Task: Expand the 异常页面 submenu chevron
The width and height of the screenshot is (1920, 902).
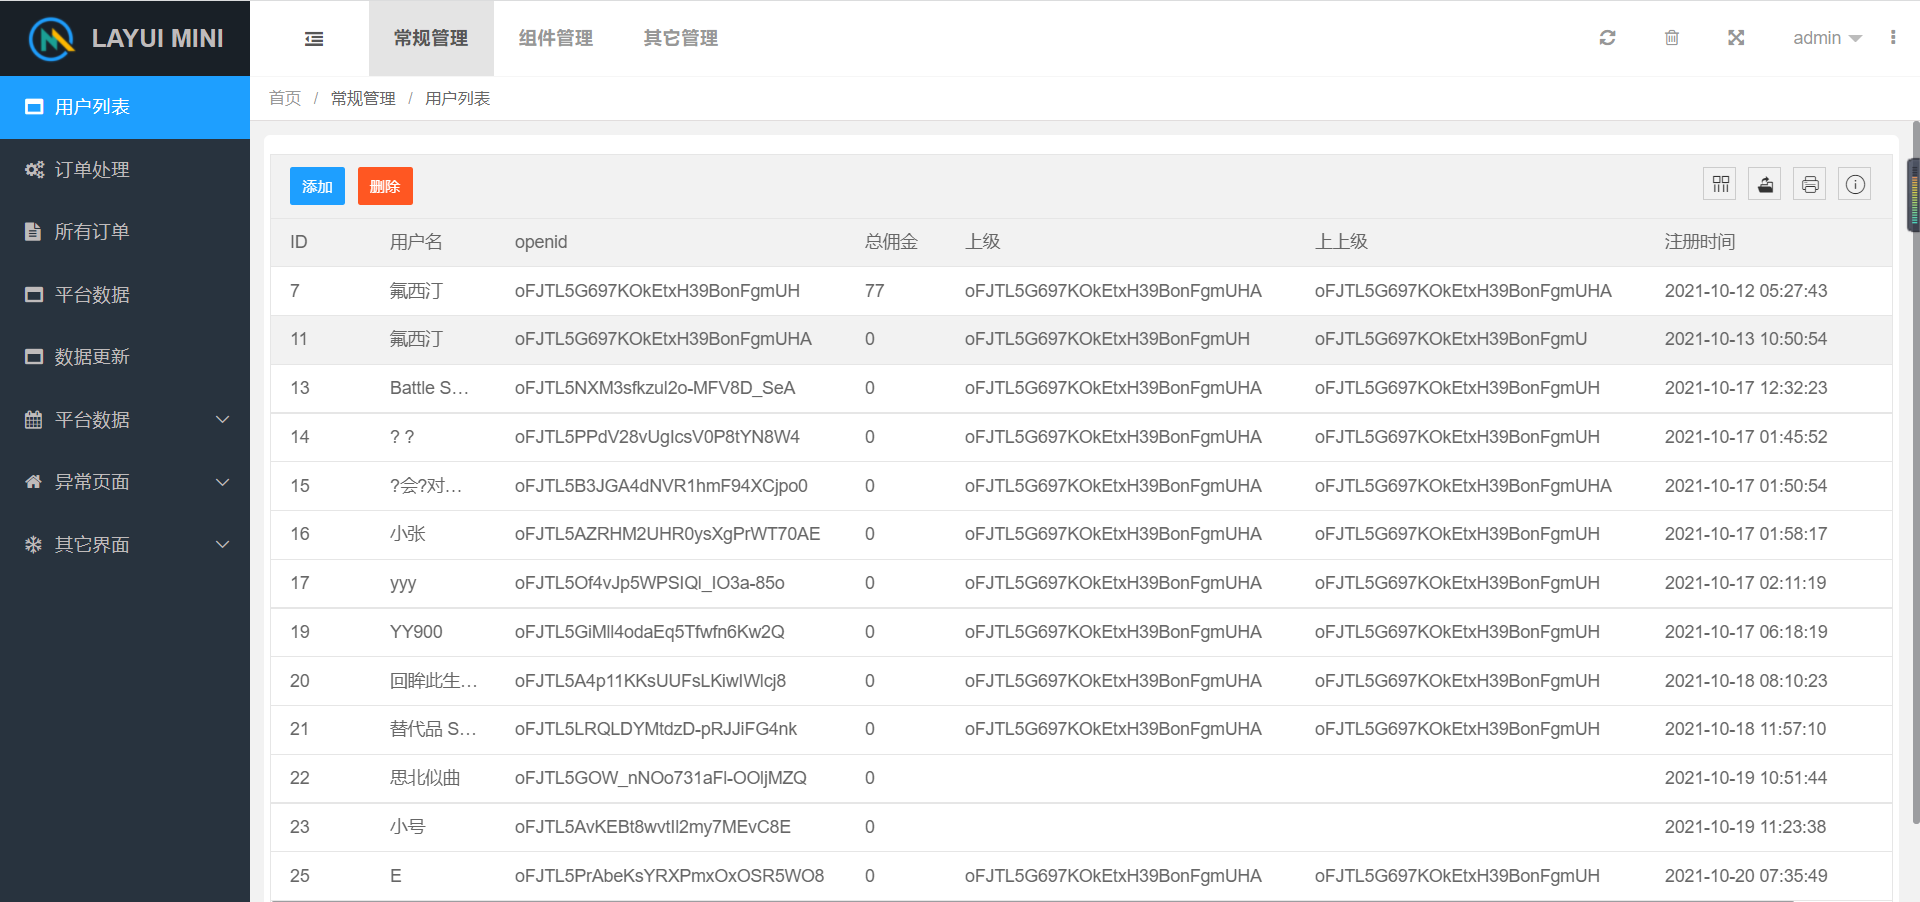Action: point(223,482)
